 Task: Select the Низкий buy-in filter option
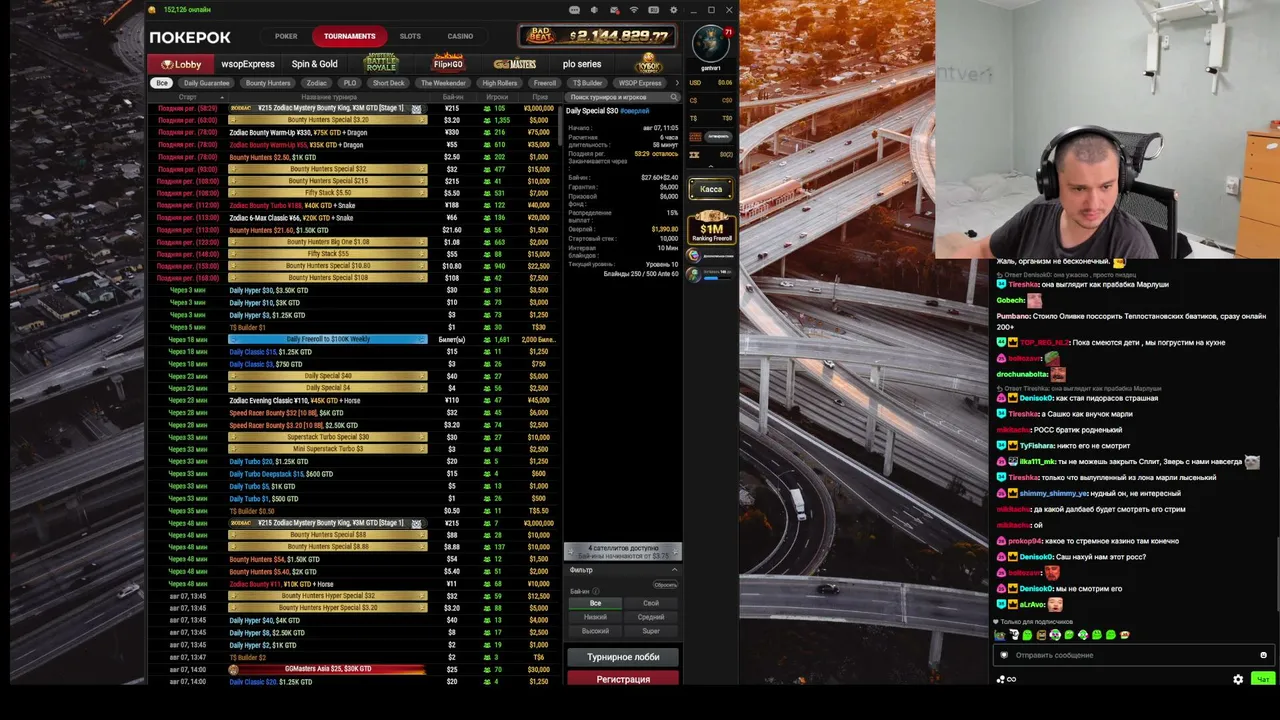tap(595, 617)
